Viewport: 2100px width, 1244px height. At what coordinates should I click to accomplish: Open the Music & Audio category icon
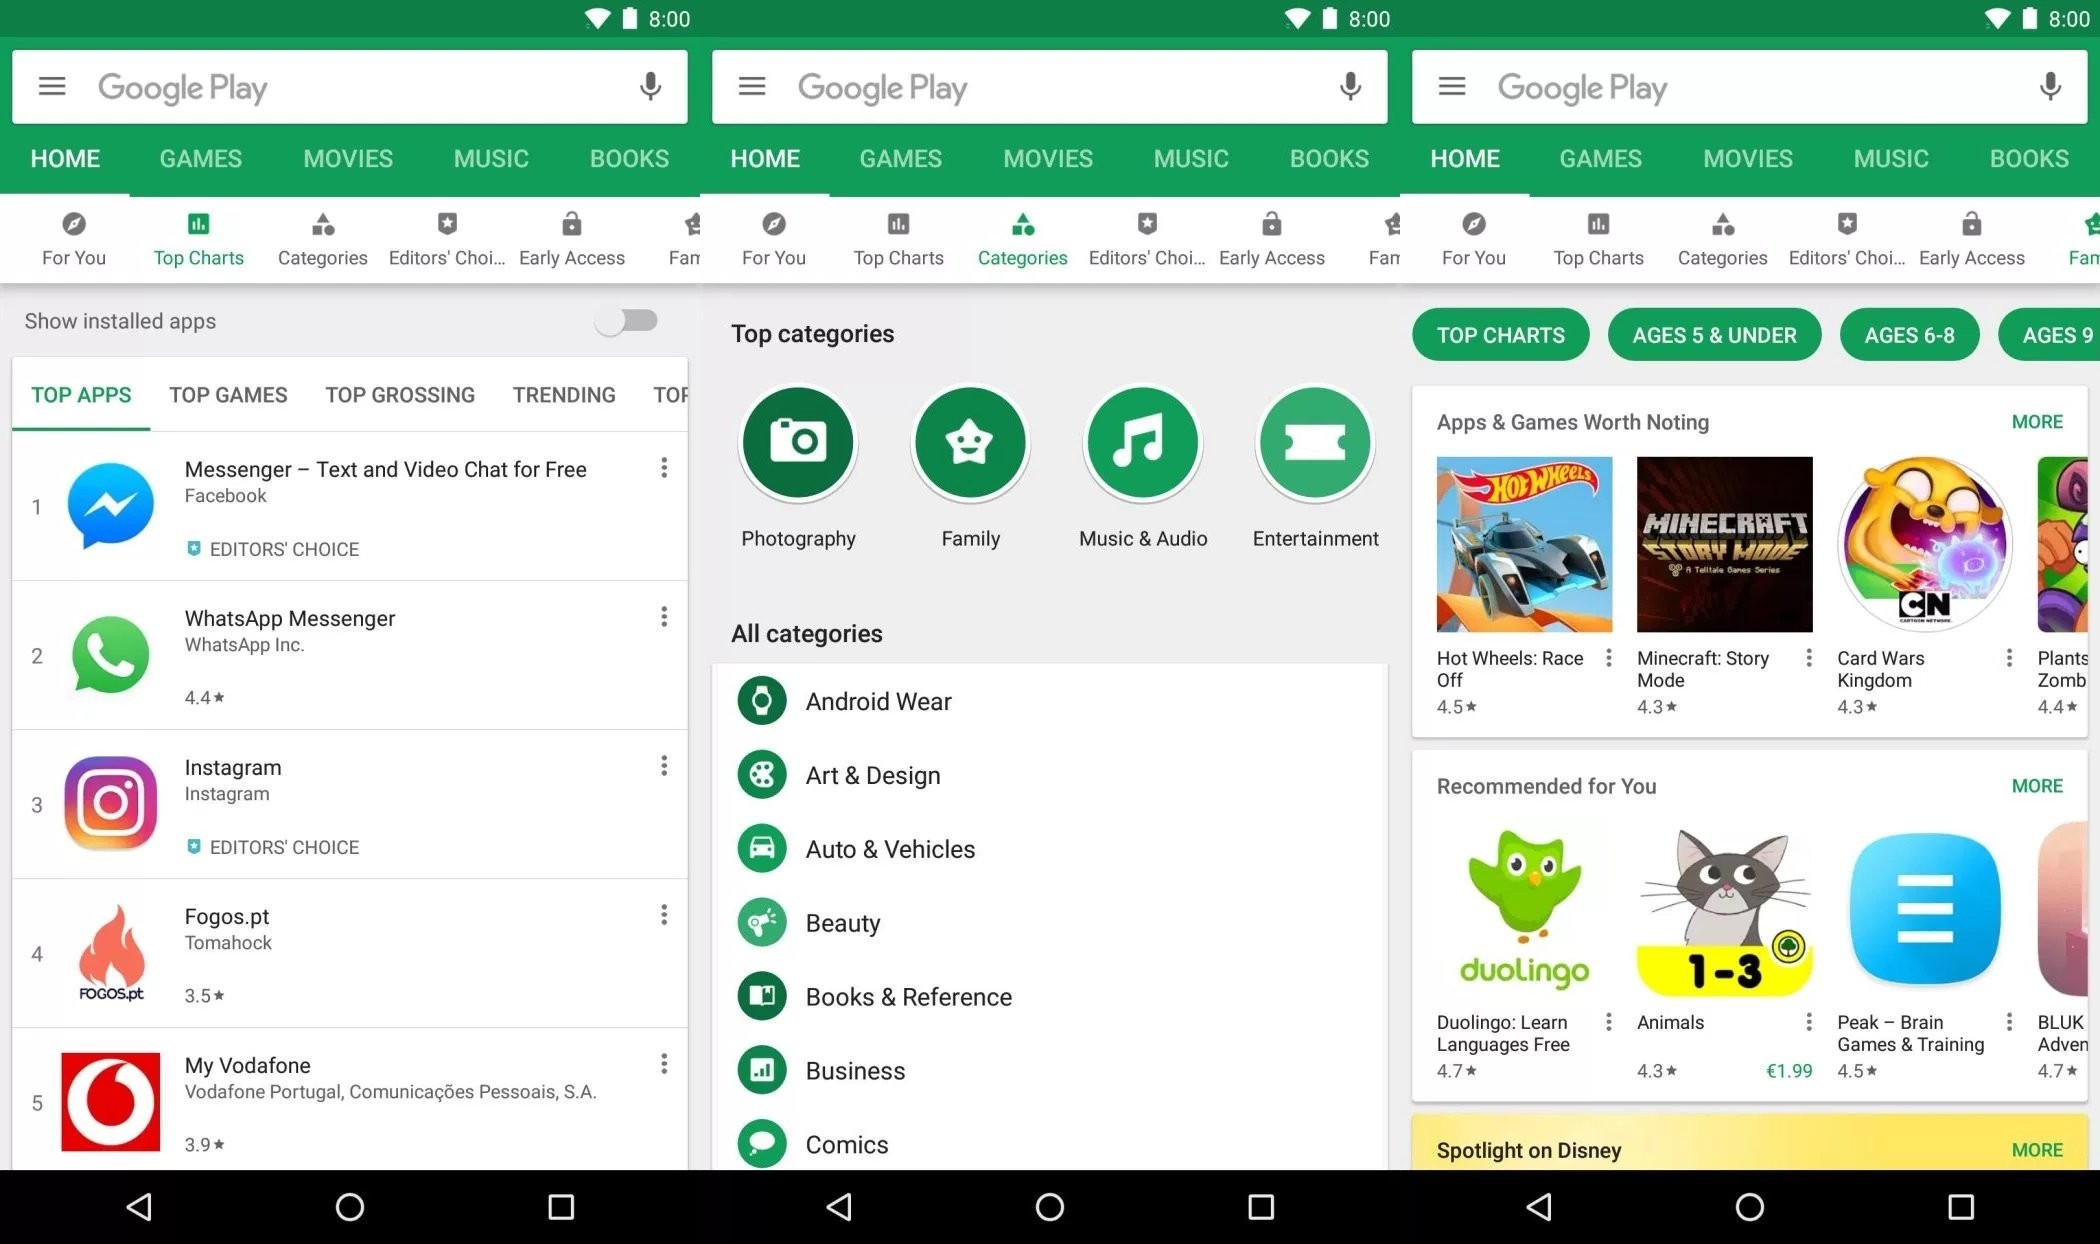(1143, 442)
